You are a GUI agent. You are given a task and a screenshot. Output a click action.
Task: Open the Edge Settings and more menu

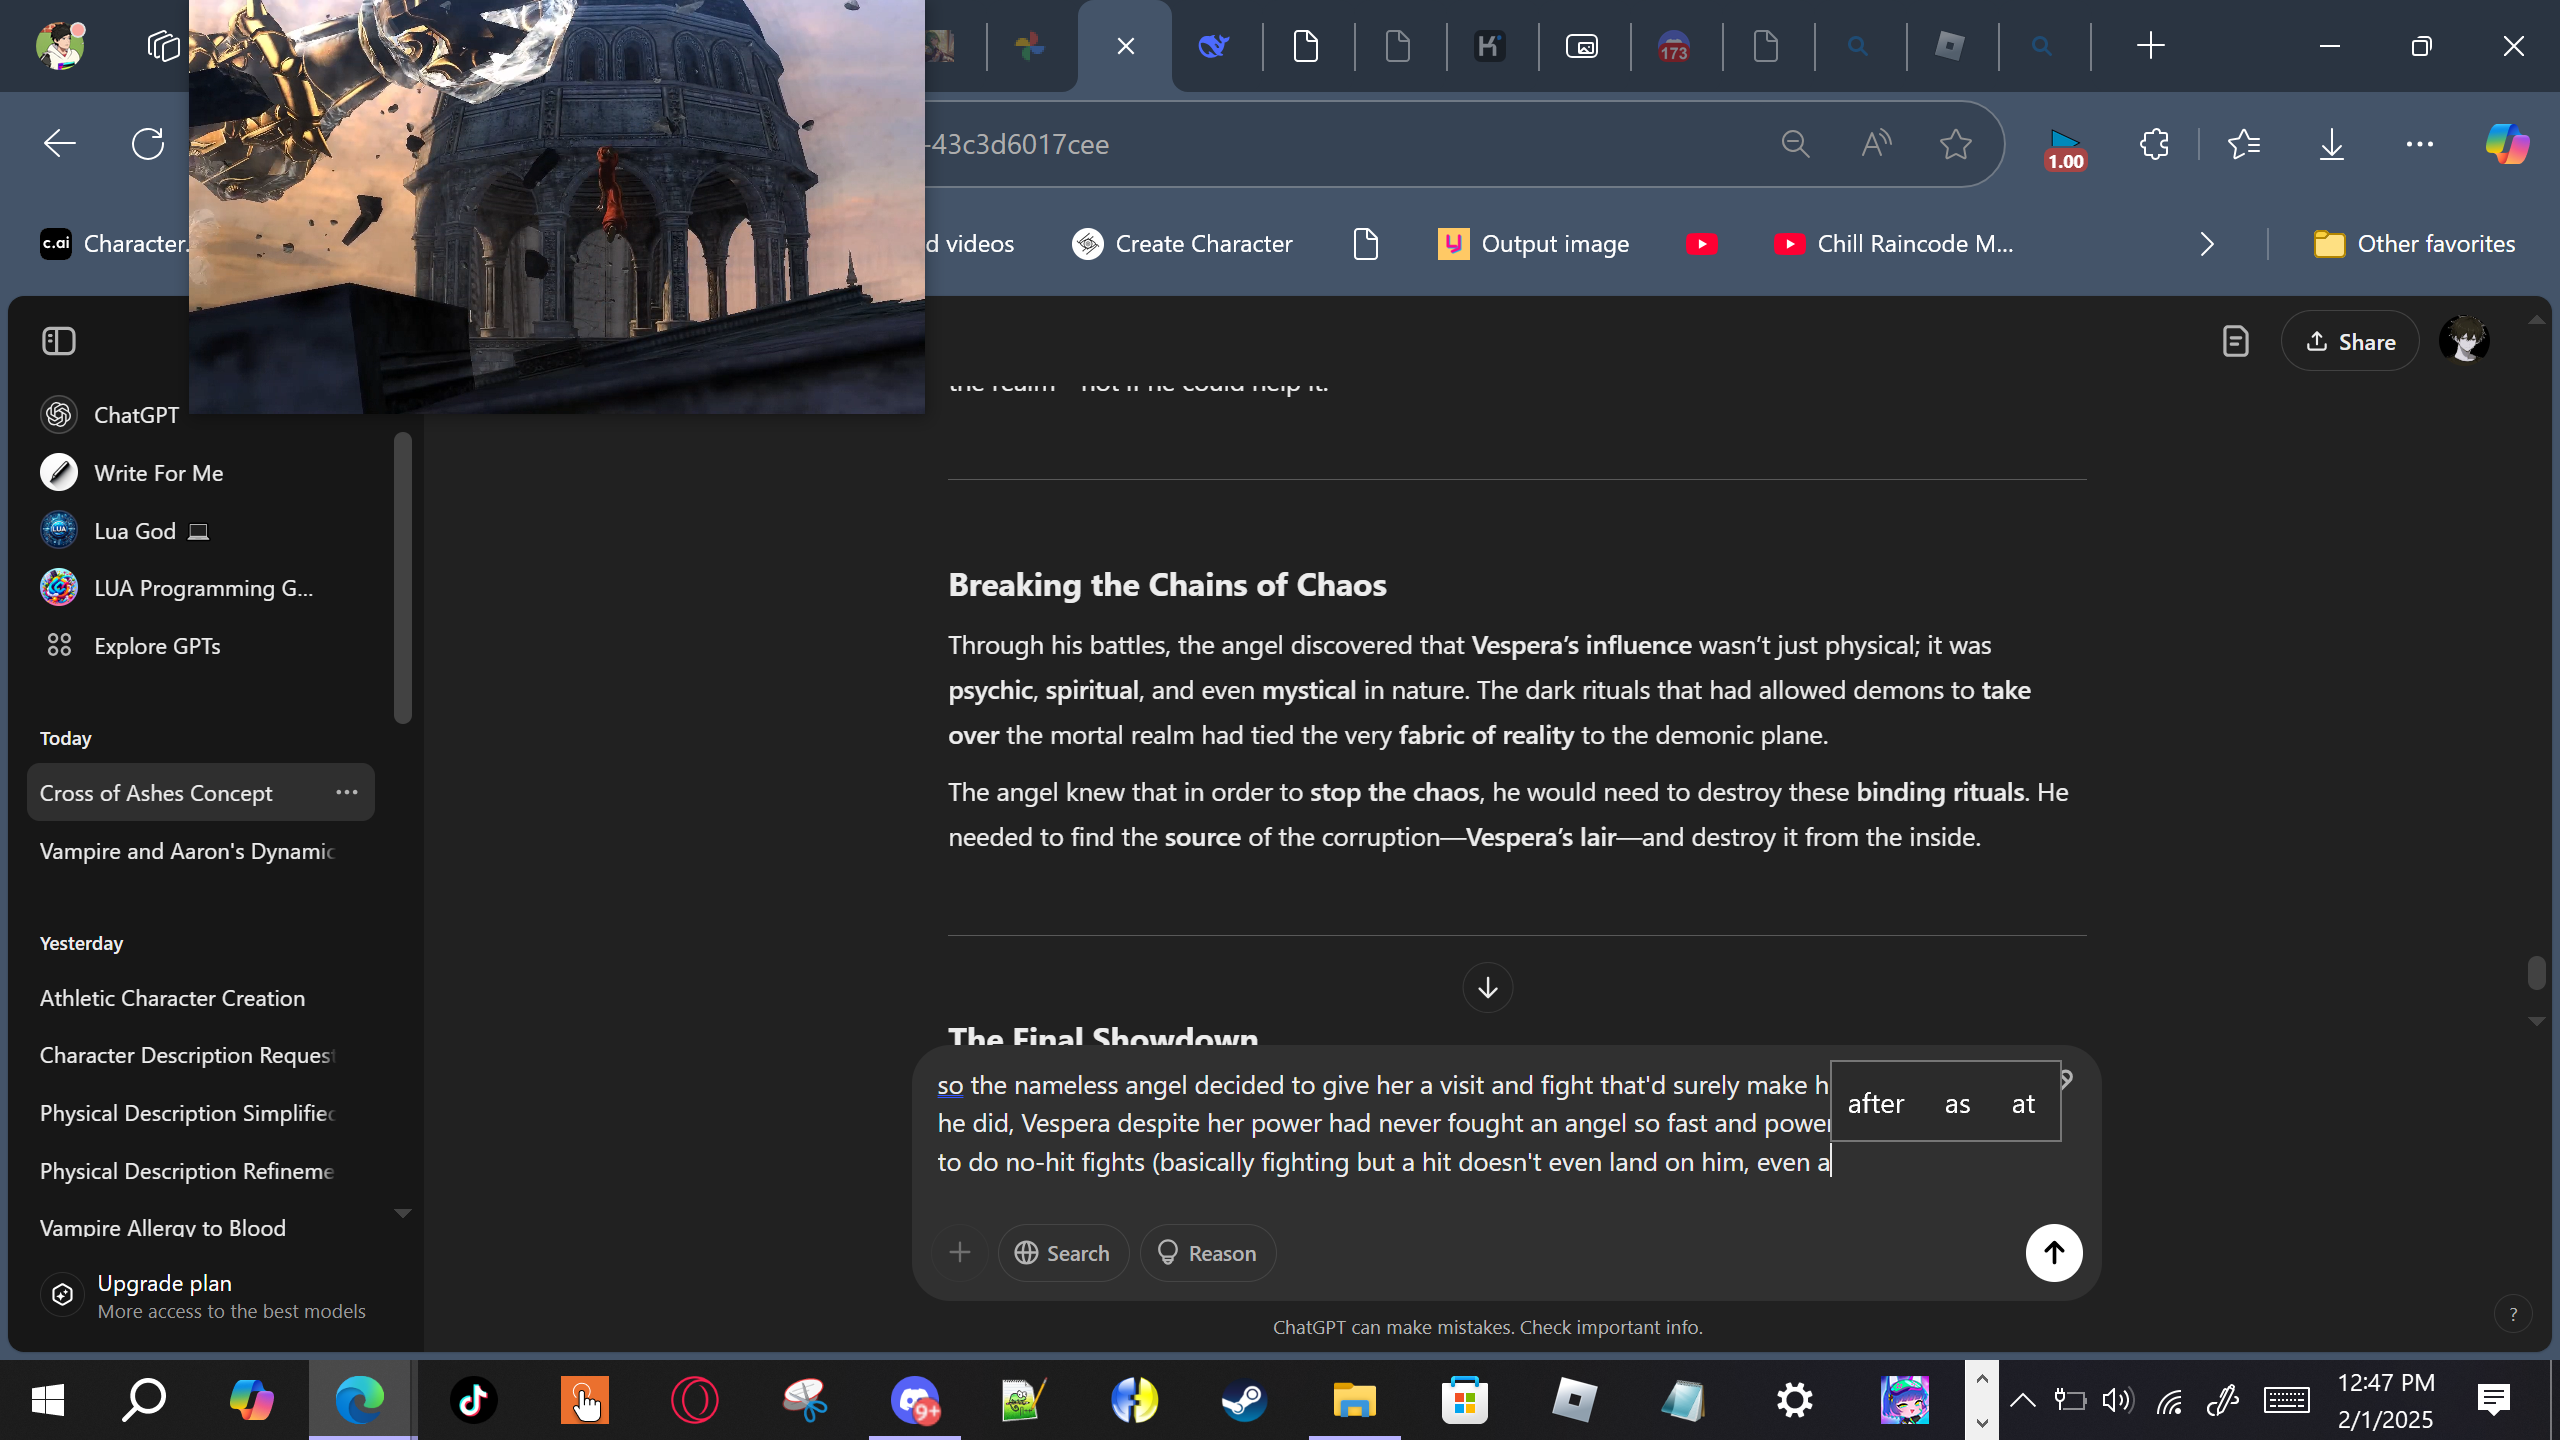(x=2419, y=144)
